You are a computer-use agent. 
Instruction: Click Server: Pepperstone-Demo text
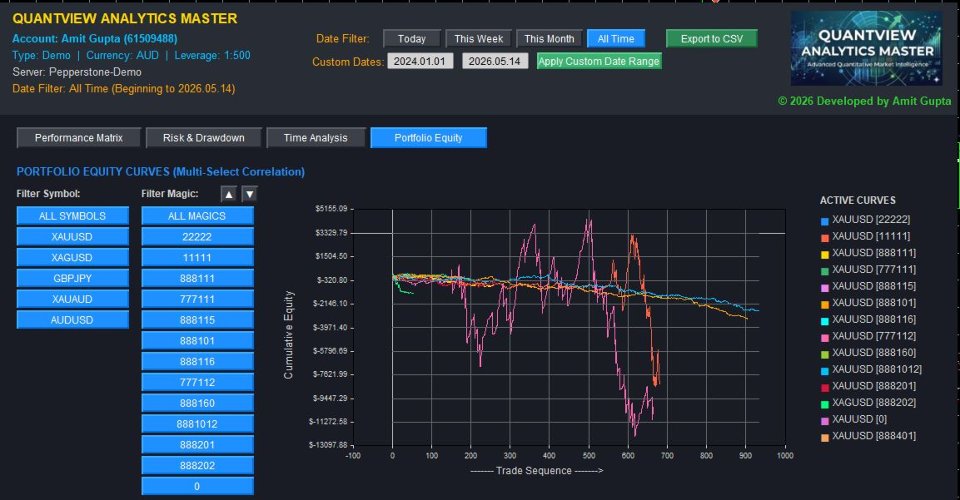pyautogui.click(x=77, y=72)
